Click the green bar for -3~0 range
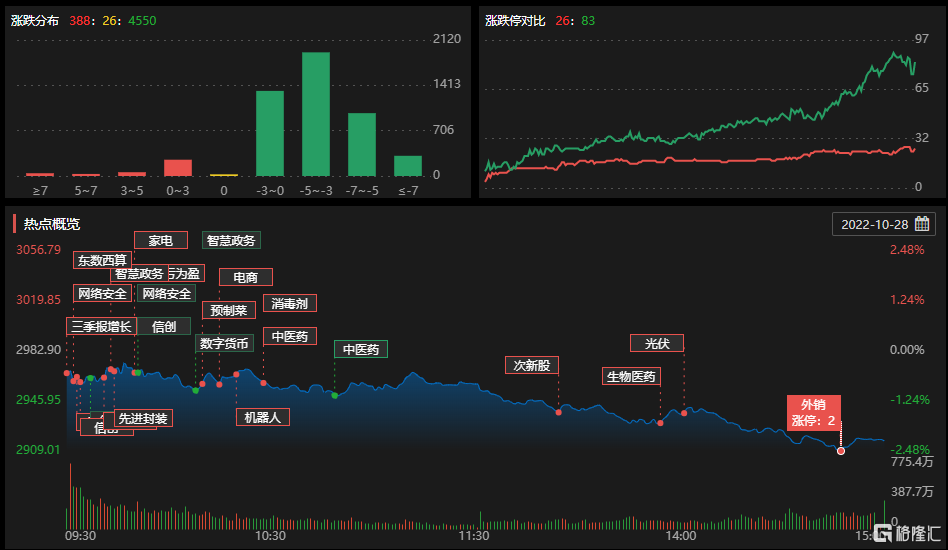The width and height of the screenshot is (948, 550). point(270,134)
